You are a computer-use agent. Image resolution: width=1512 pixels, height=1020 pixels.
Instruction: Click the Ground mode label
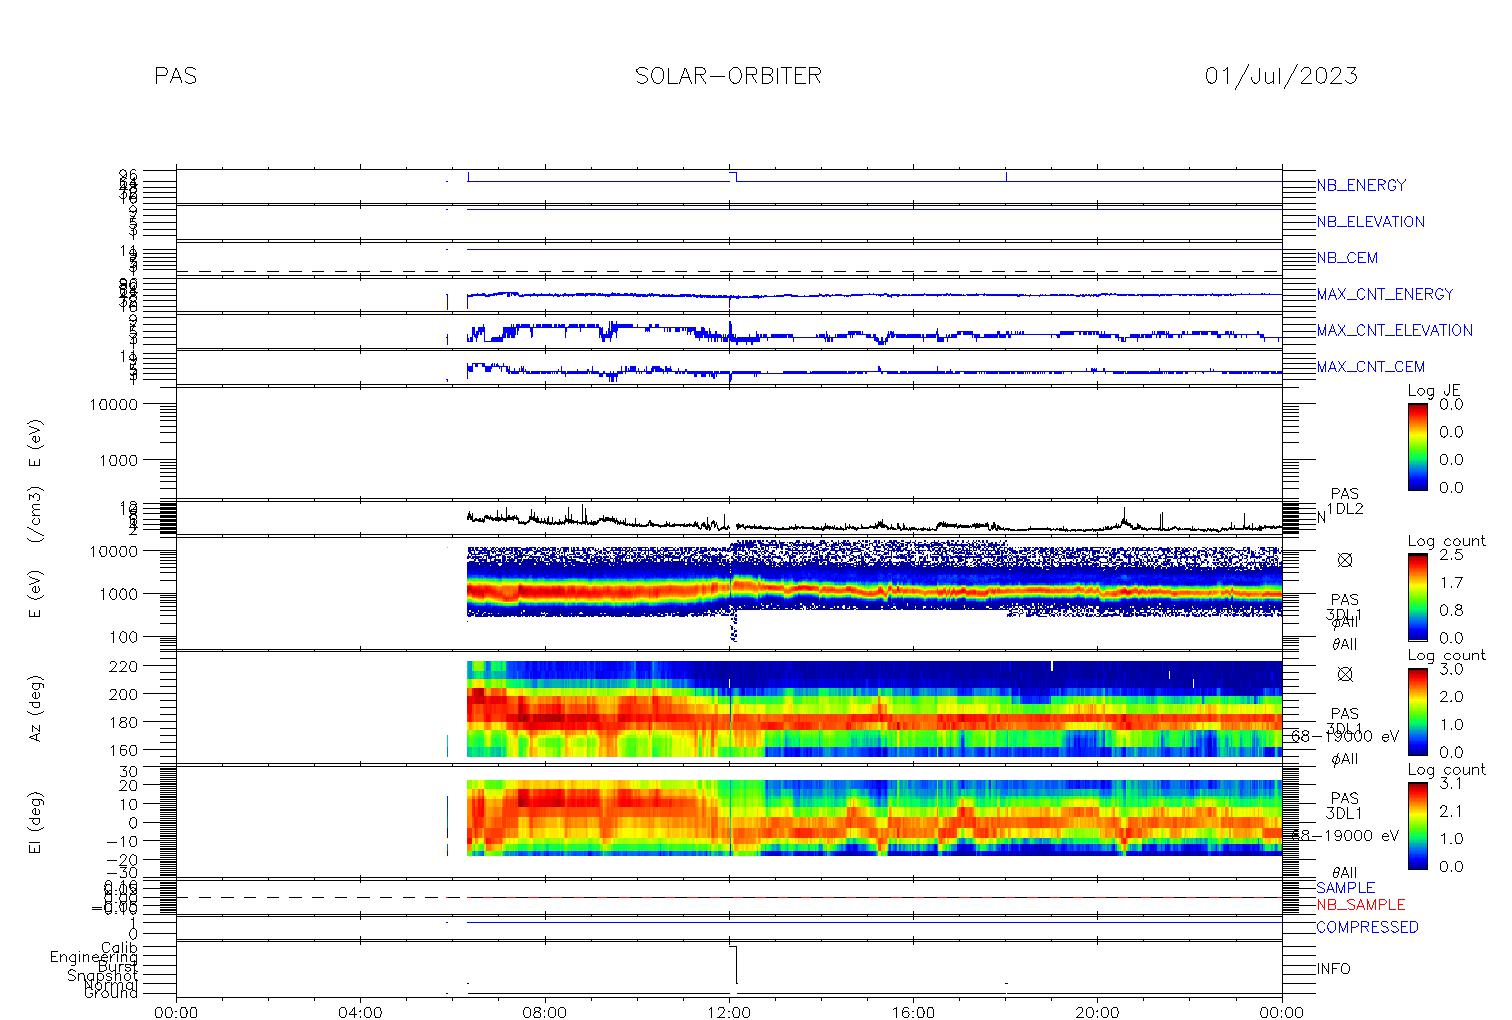pyautogui.click(x=111, y=993)
